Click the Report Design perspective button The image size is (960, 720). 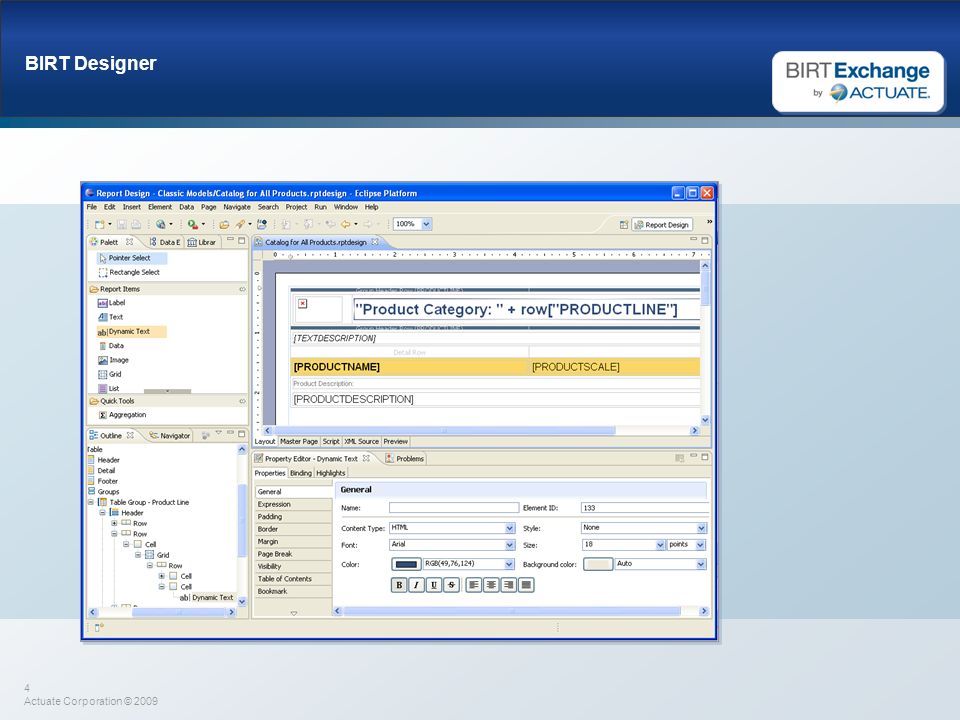coord(662,225)
